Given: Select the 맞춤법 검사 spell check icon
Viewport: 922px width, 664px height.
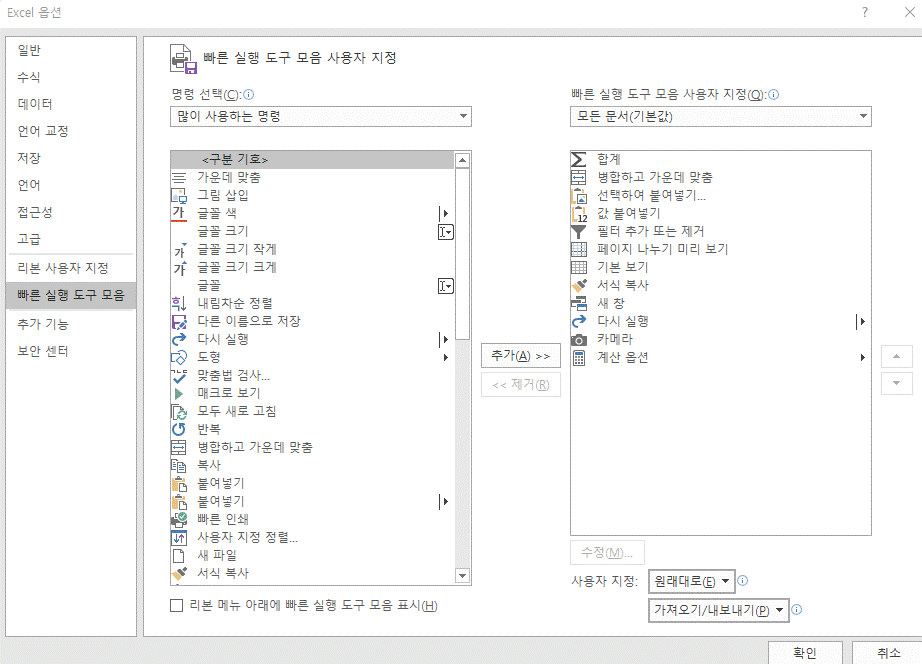Looking at the screenshot, I should point(178,375).
